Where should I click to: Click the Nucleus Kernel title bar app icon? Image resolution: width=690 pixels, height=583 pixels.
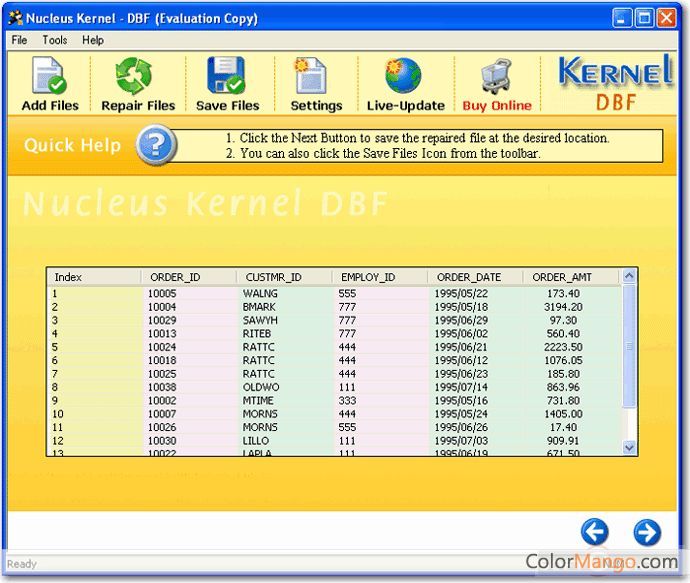(x=15, y=18)
